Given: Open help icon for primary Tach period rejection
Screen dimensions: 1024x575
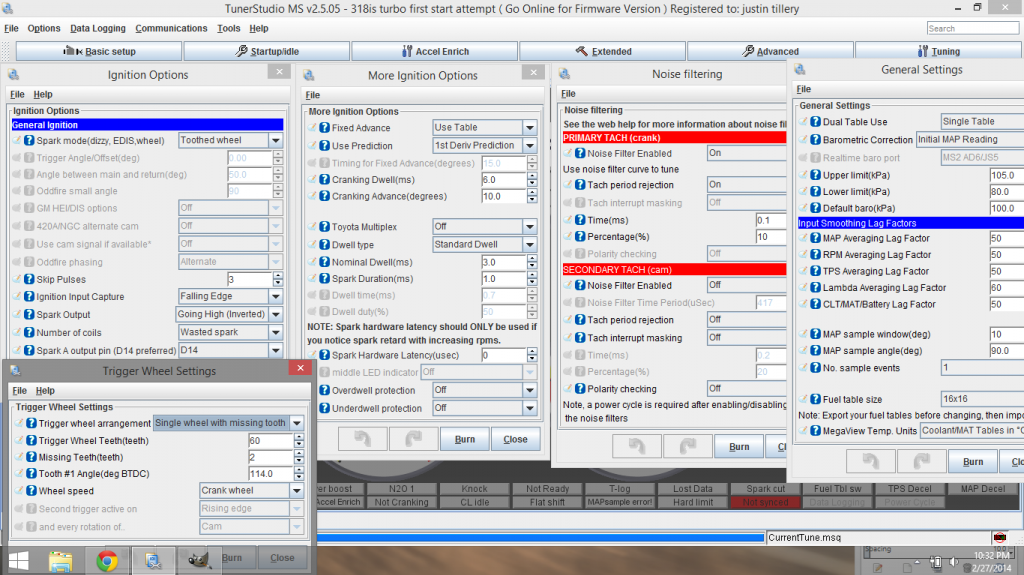Looking at the screenshot, I should click(x=579, y=185).
